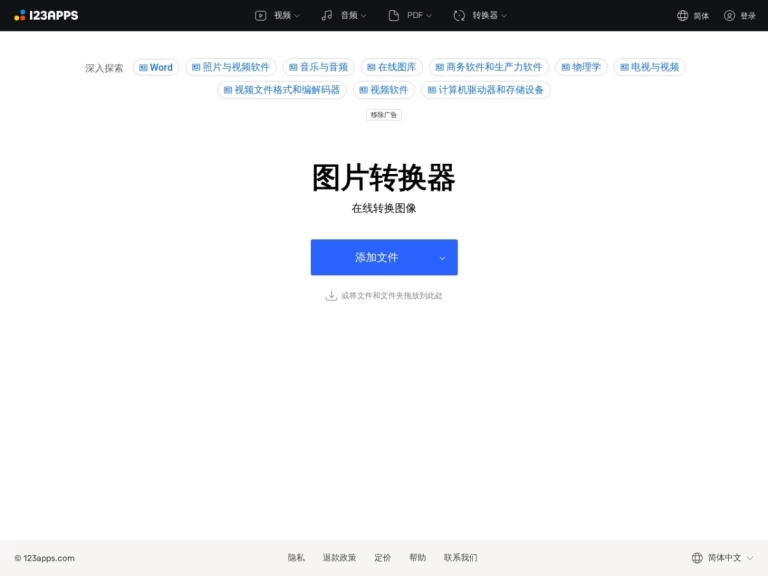This screenshot has height=576, width=768.
Task: Open the 视频文件格式和编解码器 topic chip
Action: tap(282, 90)
